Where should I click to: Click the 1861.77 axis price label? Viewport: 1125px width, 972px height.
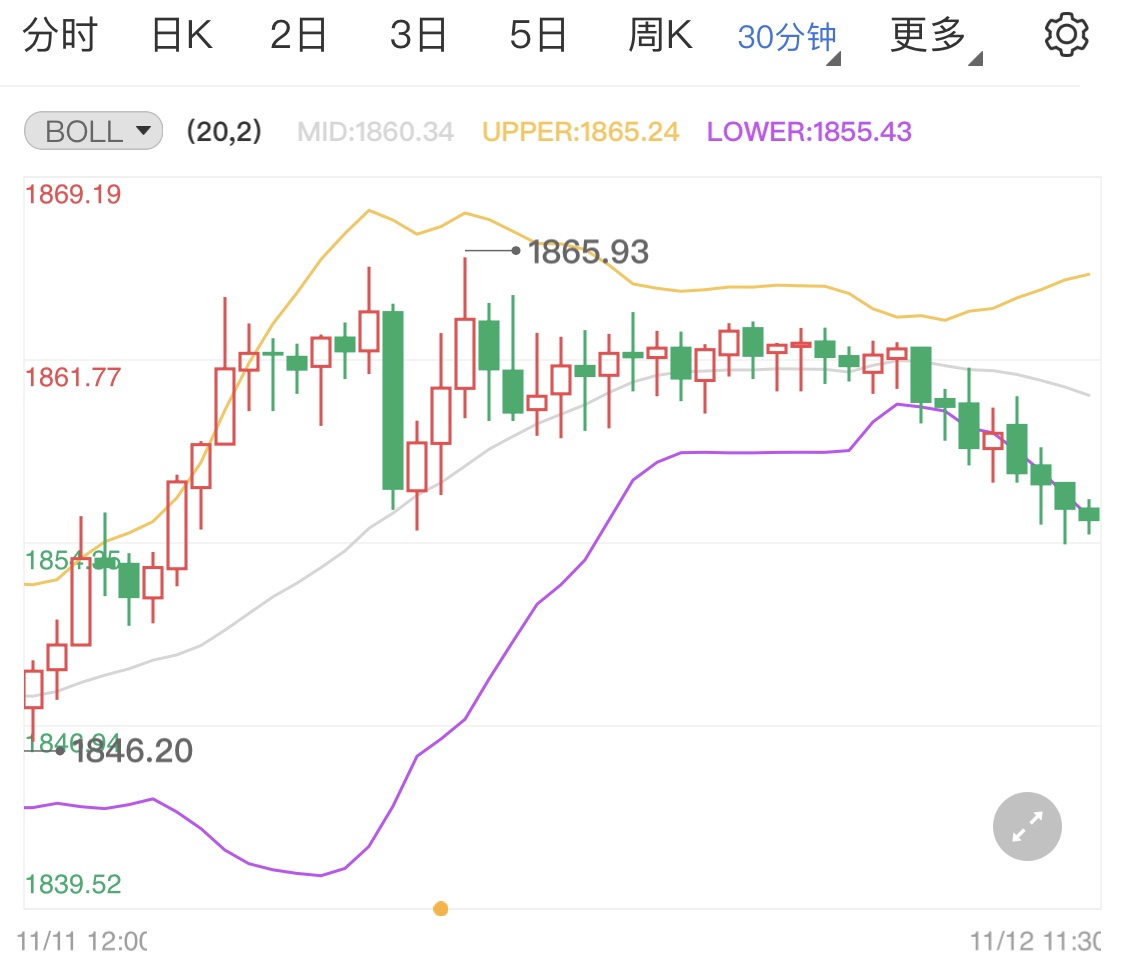pos(73,377)
